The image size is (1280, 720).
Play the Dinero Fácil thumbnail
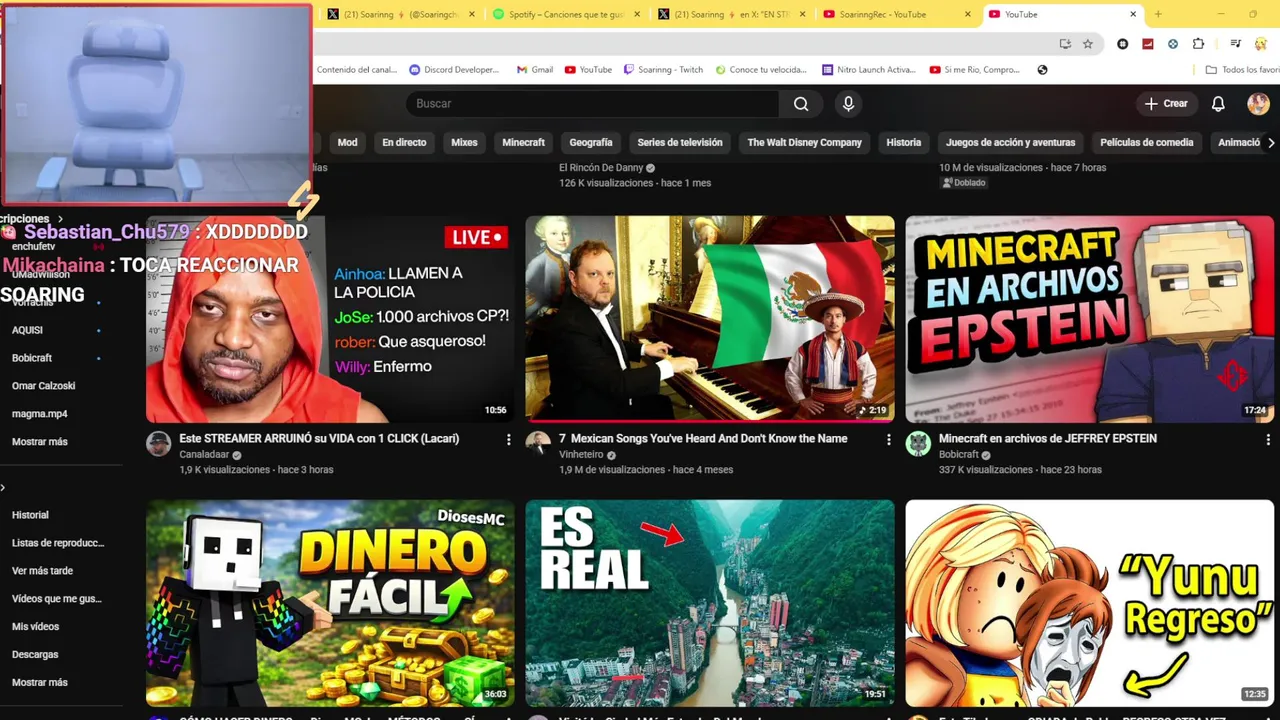pos(330,603)
